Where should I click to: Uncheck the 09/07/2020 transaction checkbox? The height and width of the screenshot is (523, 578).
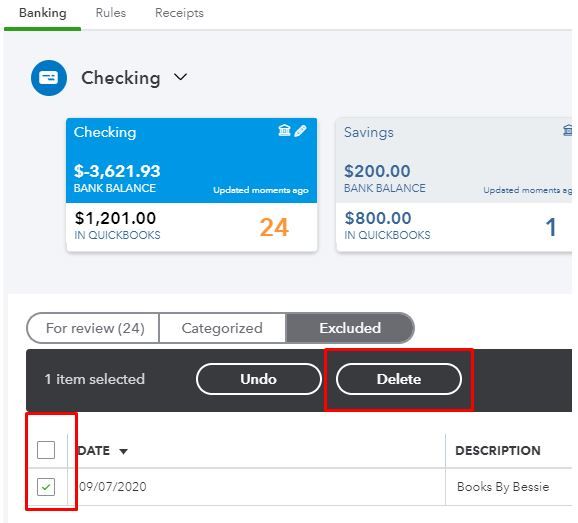pos(46,487)
